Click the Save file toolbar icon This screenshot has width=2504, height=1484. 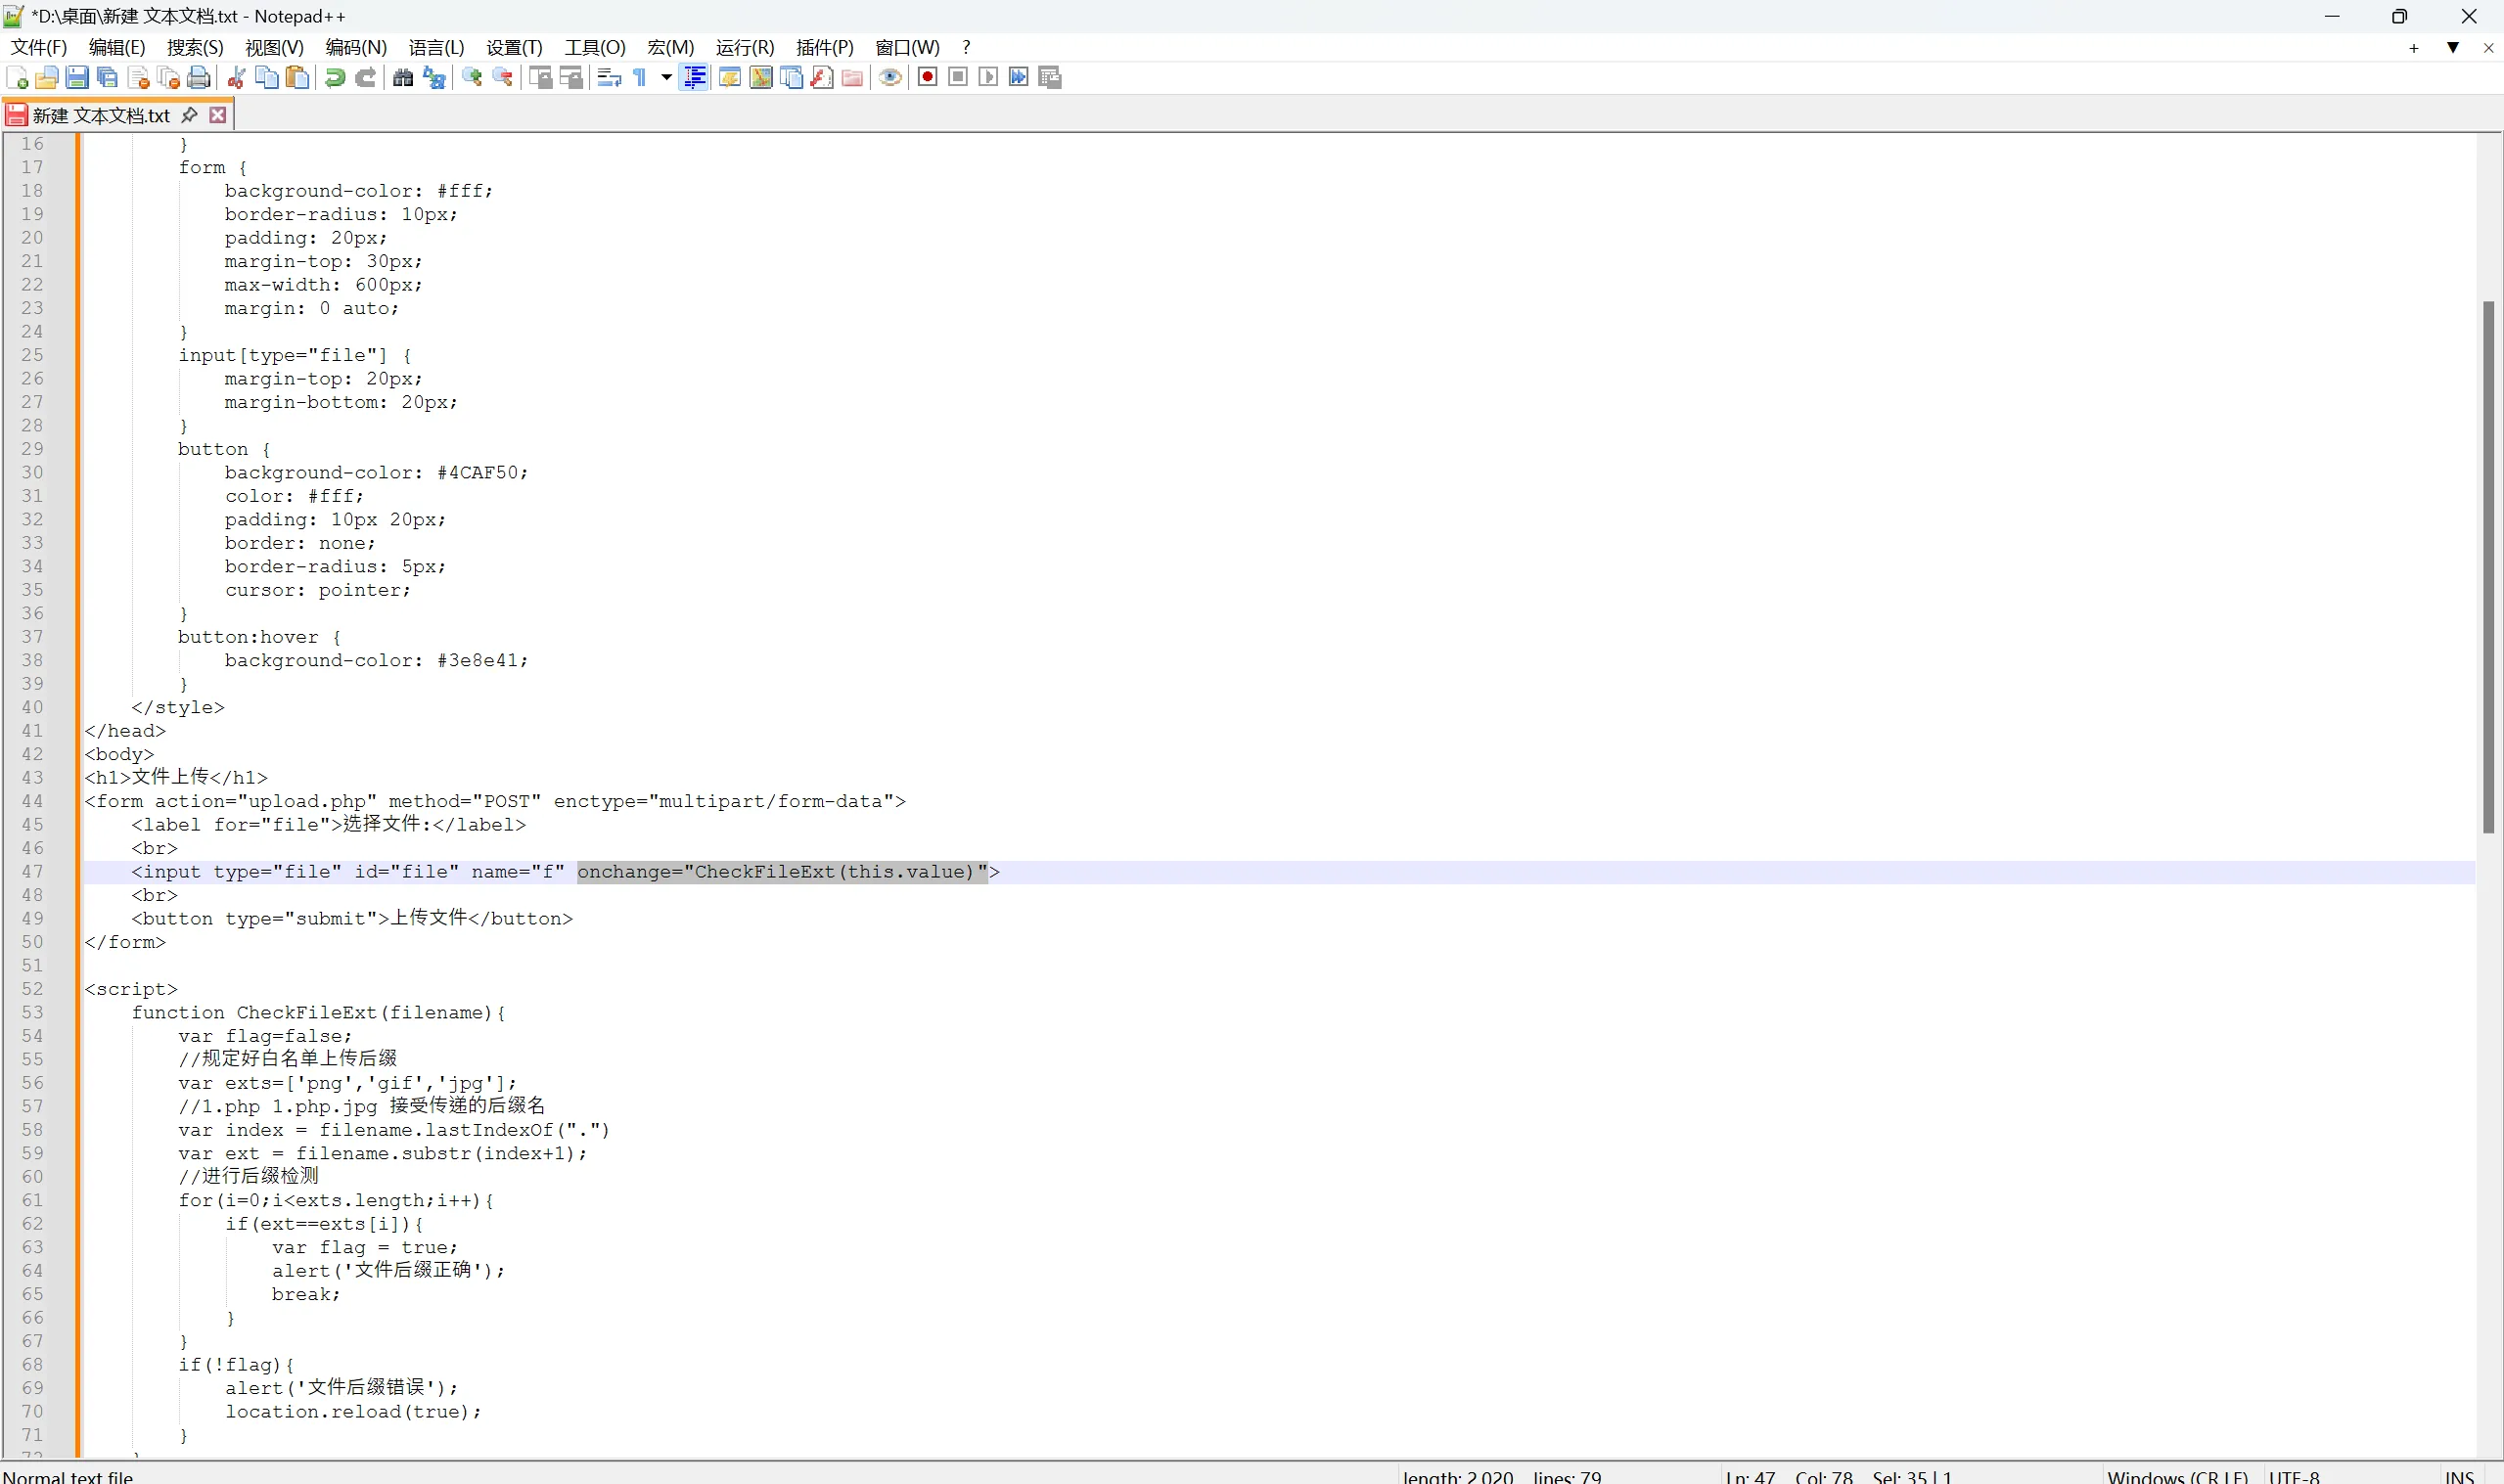77,78
